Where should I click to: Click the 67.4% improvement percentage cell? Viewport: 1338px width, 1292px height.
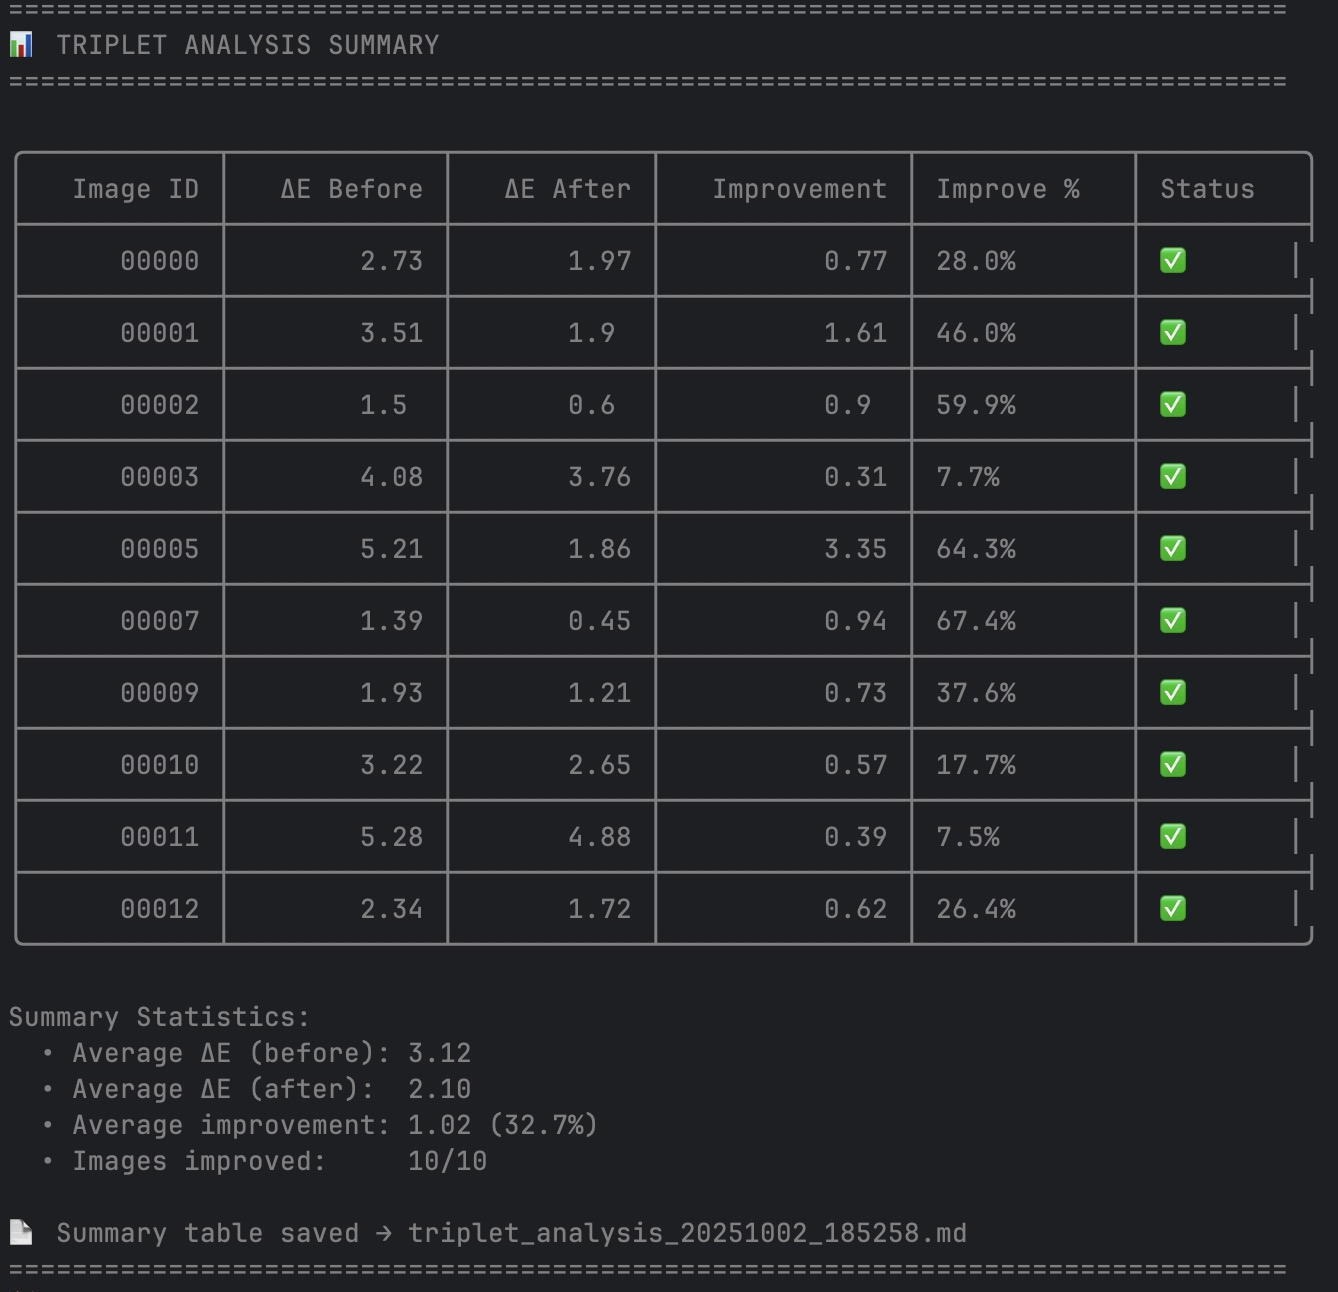click(x=975, y=621)
